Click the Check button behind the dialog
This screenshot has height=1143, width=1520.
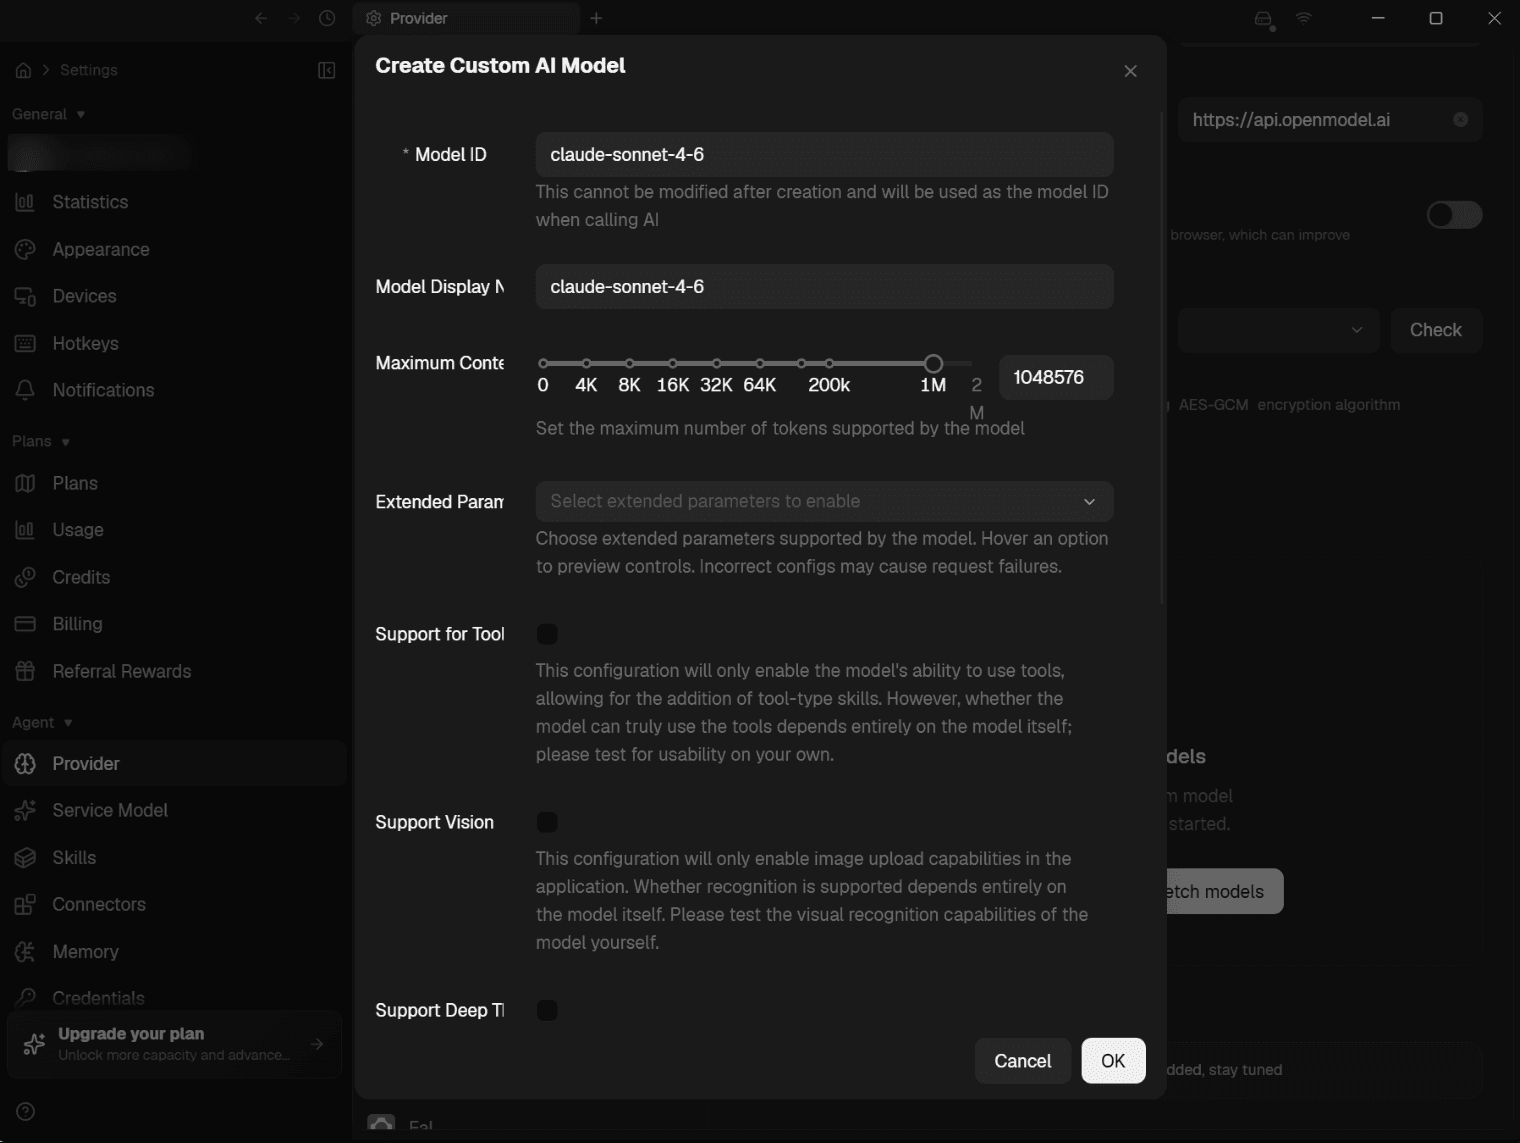[1436, 330]
